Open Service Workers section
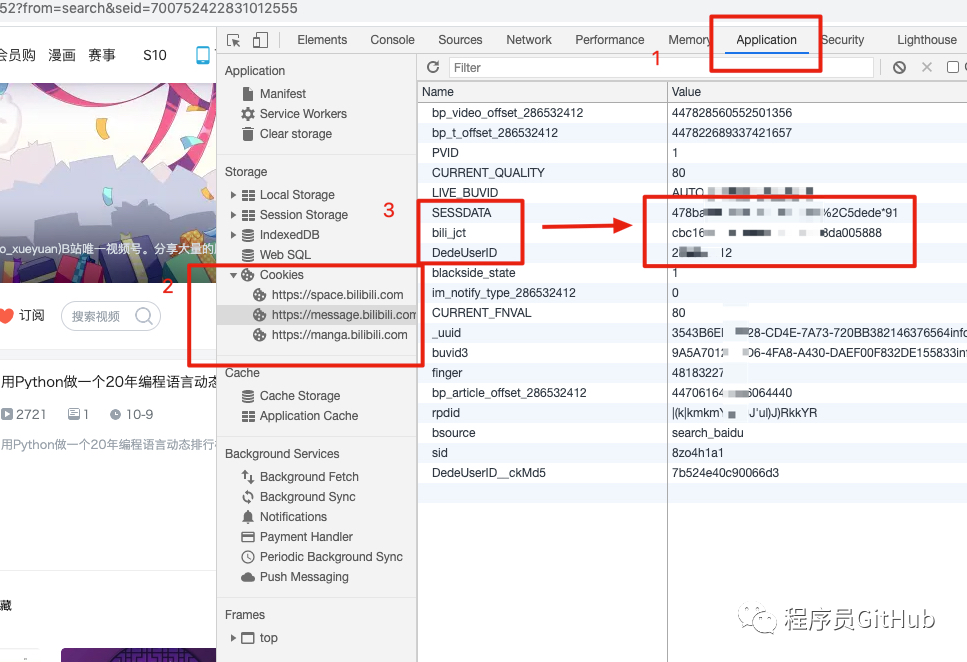The height and width of the screenshot is (662, 967). [x=303, y=114]
